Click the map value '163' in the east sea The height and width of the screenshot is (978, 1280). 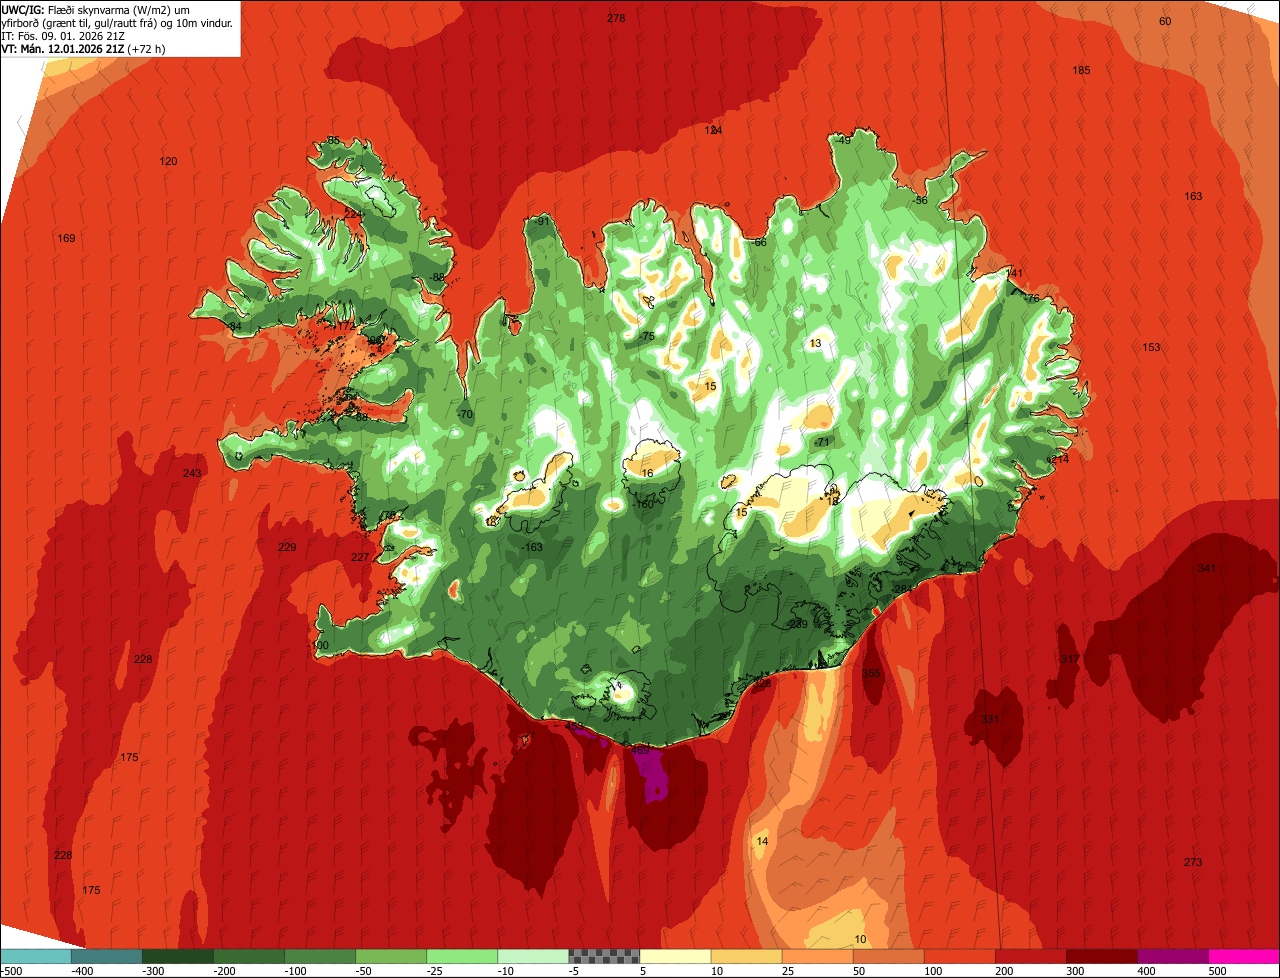1193,196
